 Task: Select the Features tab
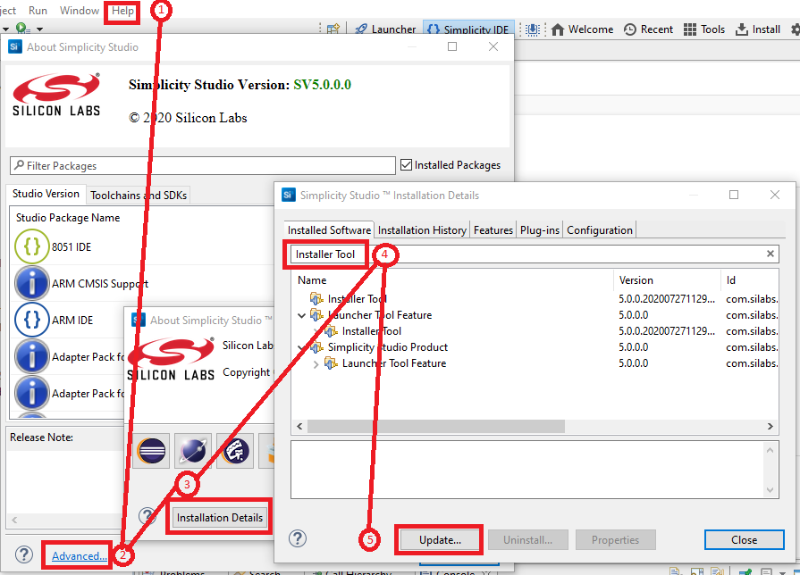point(493,230)
